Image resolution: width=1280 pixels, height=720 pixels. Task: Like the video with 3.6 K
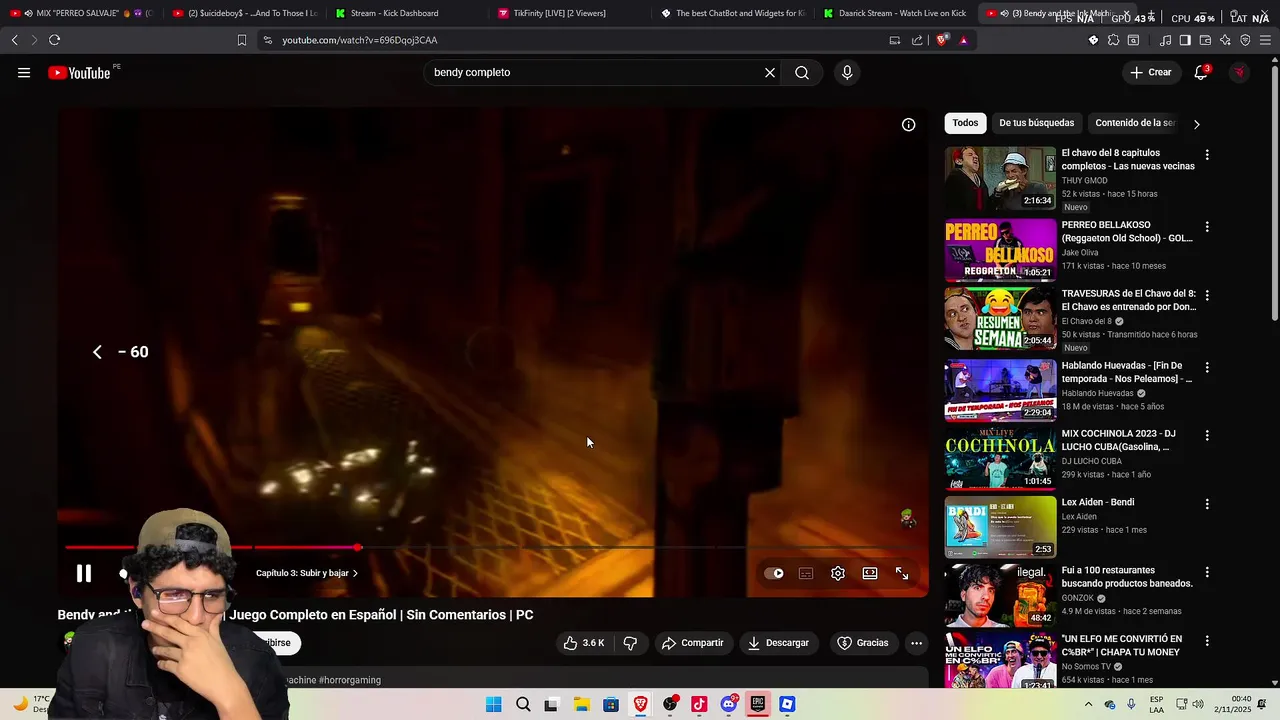(x=584, y=643)
